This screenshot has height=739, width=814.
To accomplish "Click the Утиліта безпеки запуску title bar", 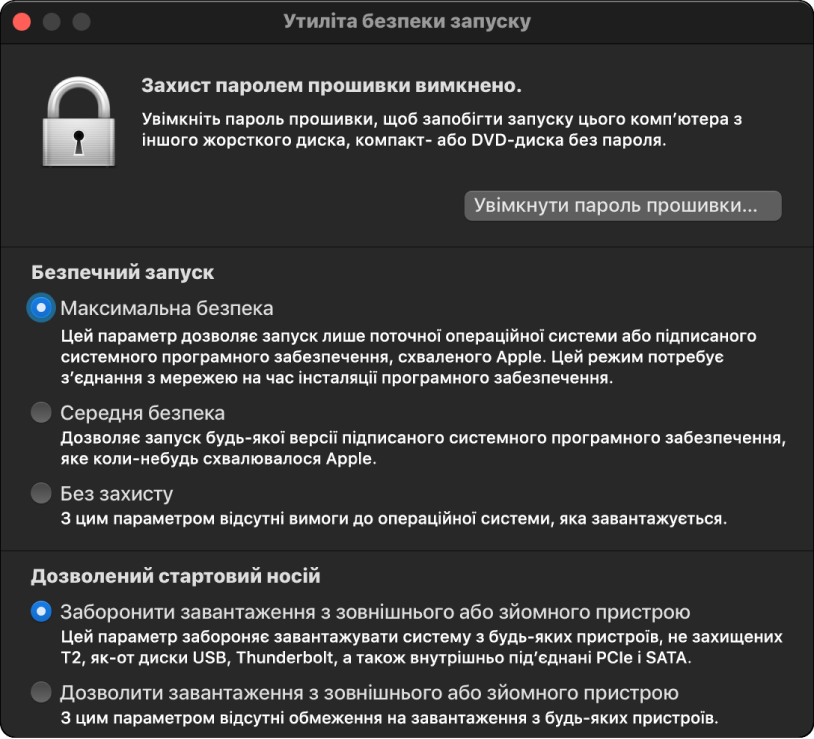I will (x=407, y=19).
